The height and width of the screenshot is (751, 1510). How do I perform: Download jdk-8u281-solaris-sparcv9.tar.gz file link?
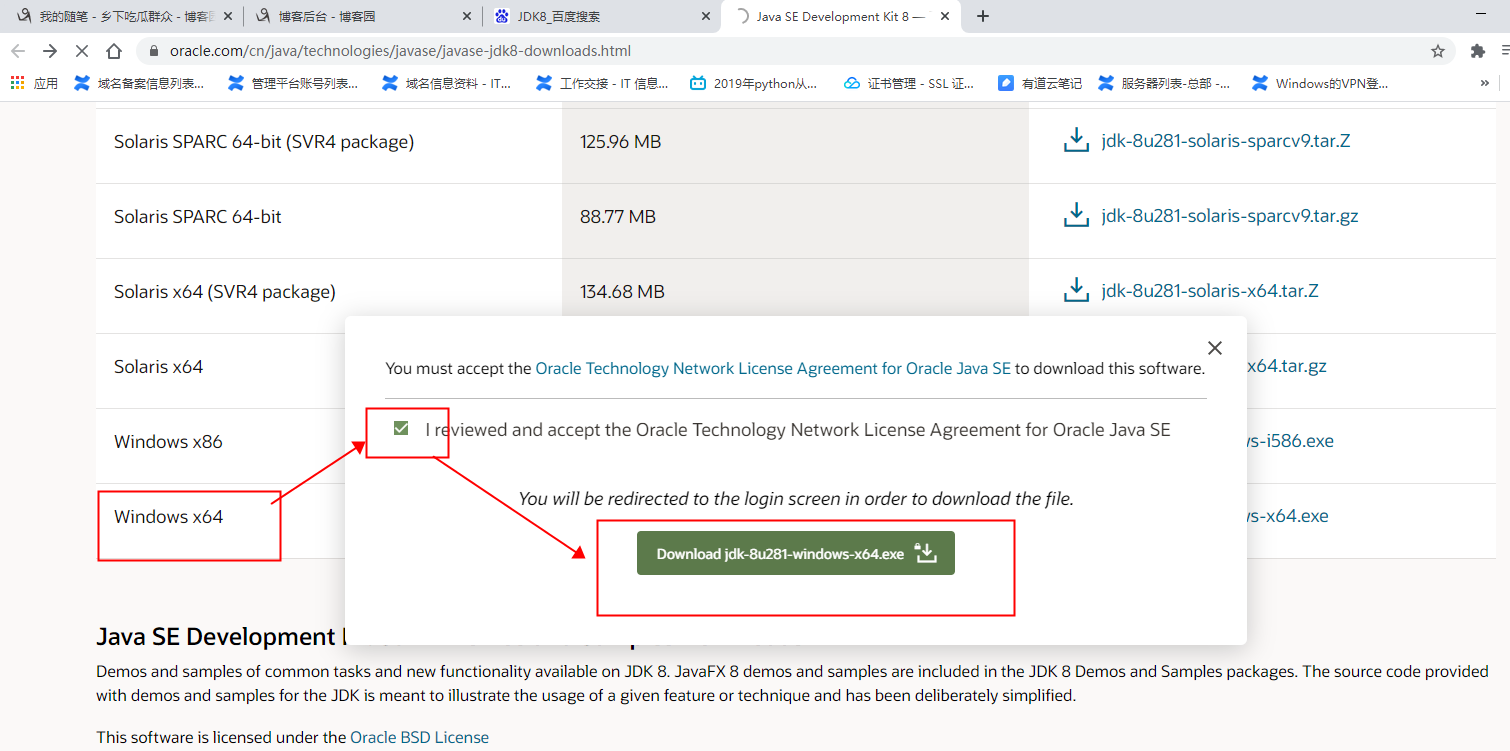(x=1230, y=216)
